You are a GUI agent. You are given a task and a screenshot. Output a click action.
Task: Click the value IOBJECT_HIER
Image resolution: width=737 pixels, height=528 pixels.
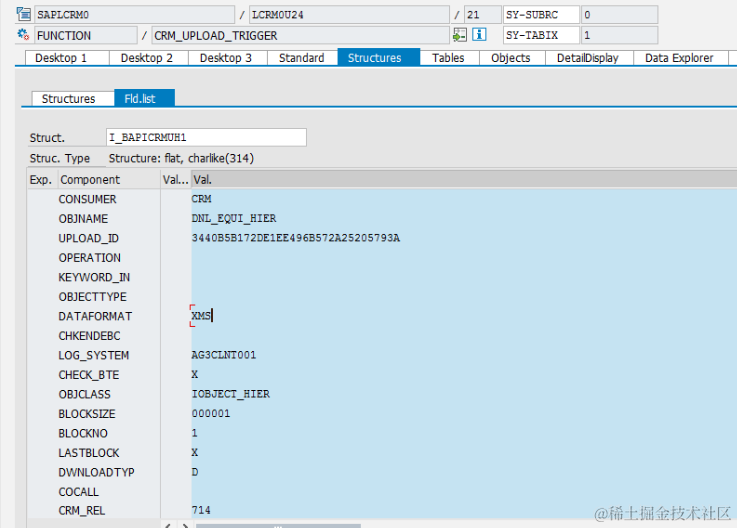tap(230, 394)
